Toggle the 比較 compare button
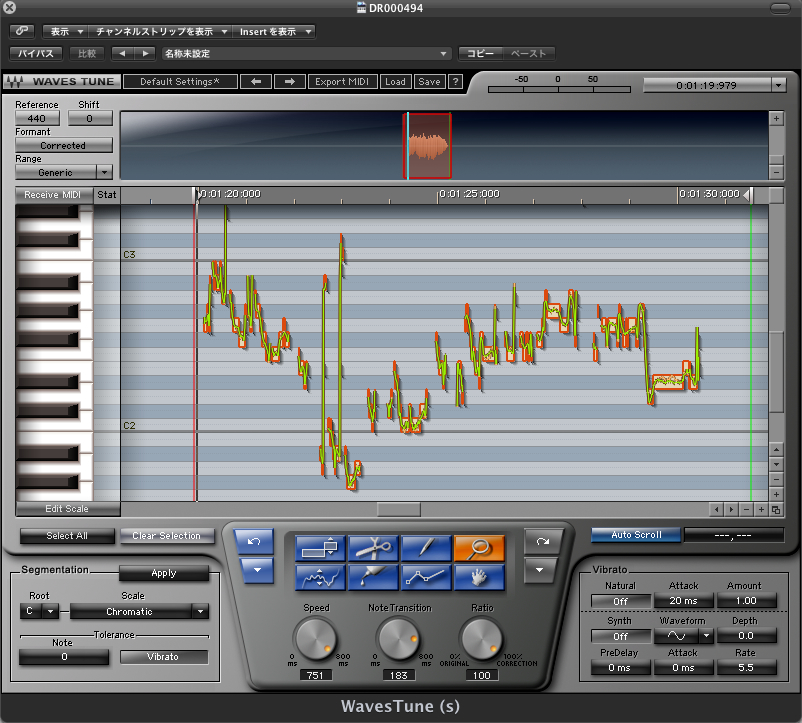802x723 pixels. click(86, 53)
